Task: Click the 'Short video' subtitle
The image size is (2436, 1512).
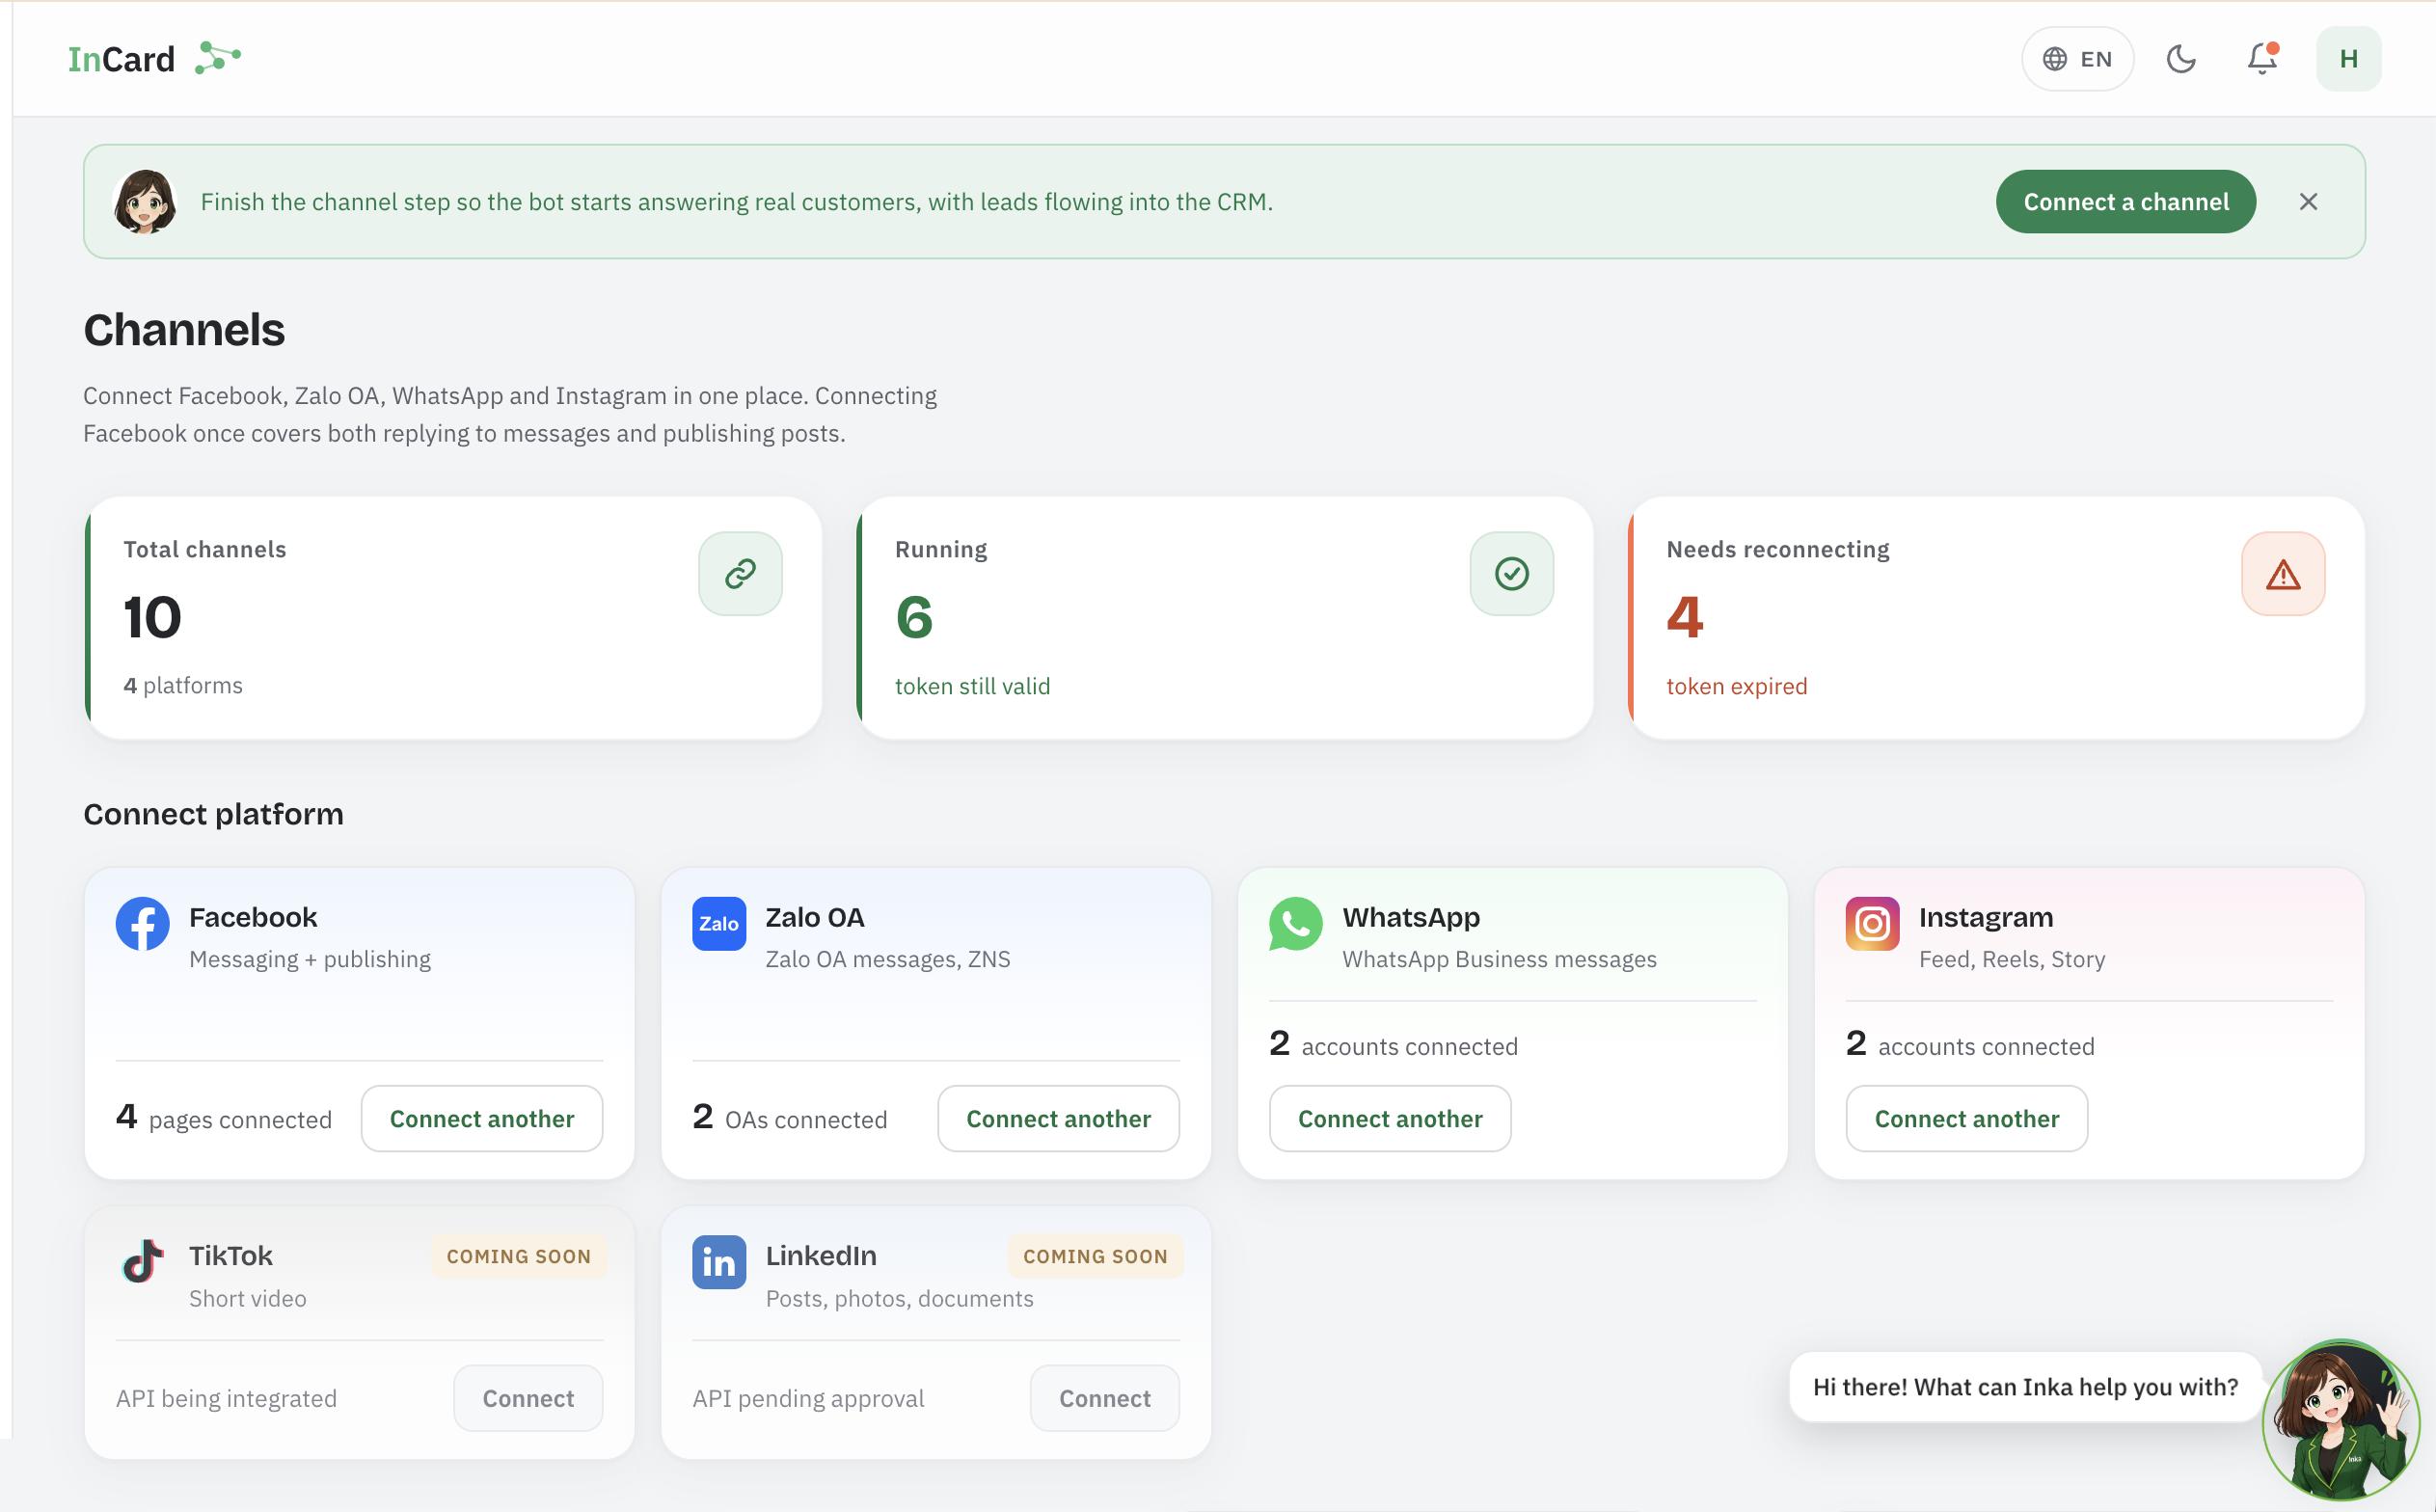Action: (x=248, y=1298)
